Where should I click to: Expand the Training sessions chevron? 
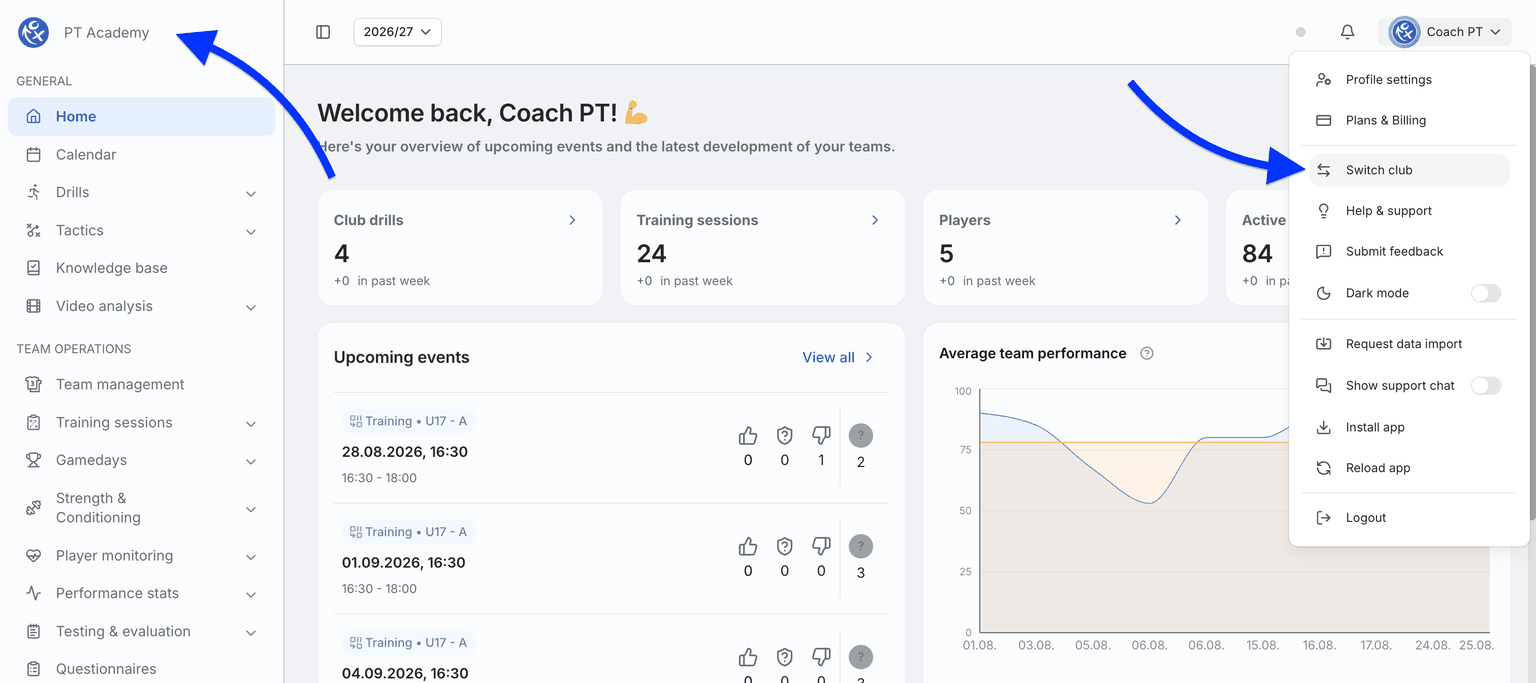point(251,423)
